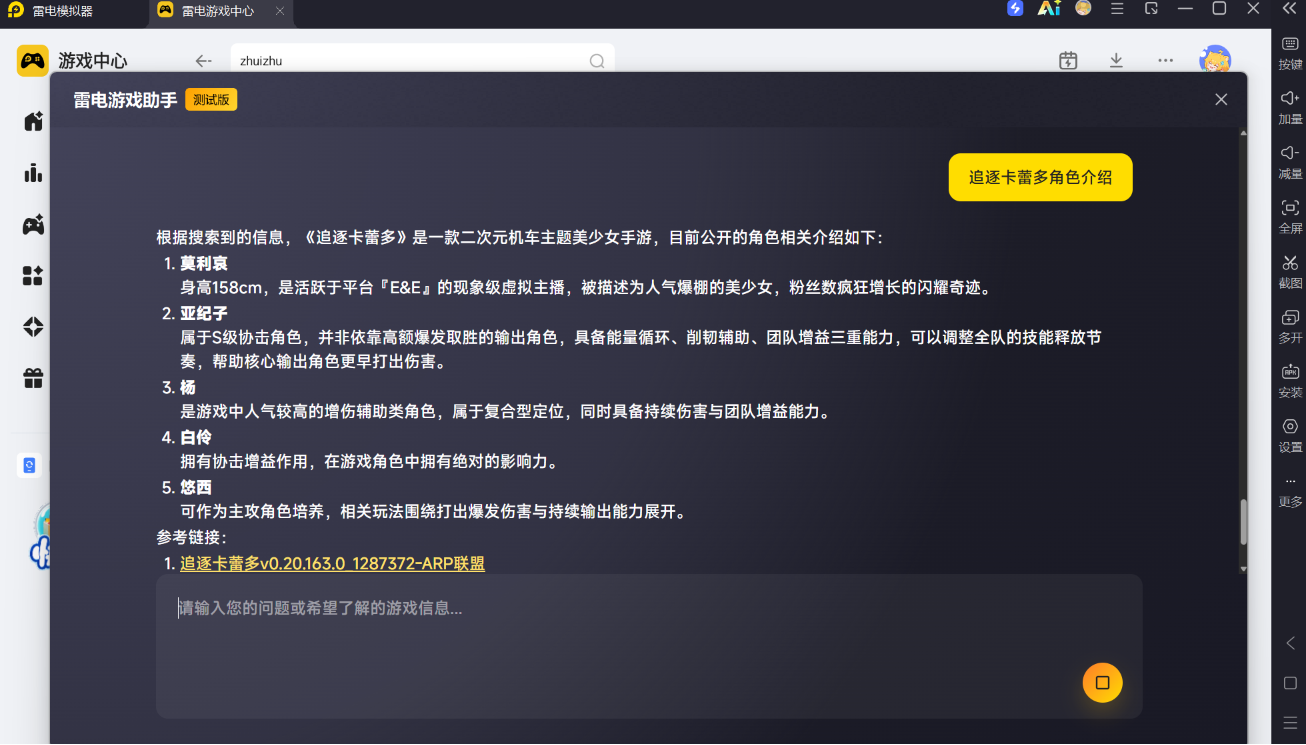
Task: Toggle 全屏 fullscreen mode
Action: point(1290,217)
